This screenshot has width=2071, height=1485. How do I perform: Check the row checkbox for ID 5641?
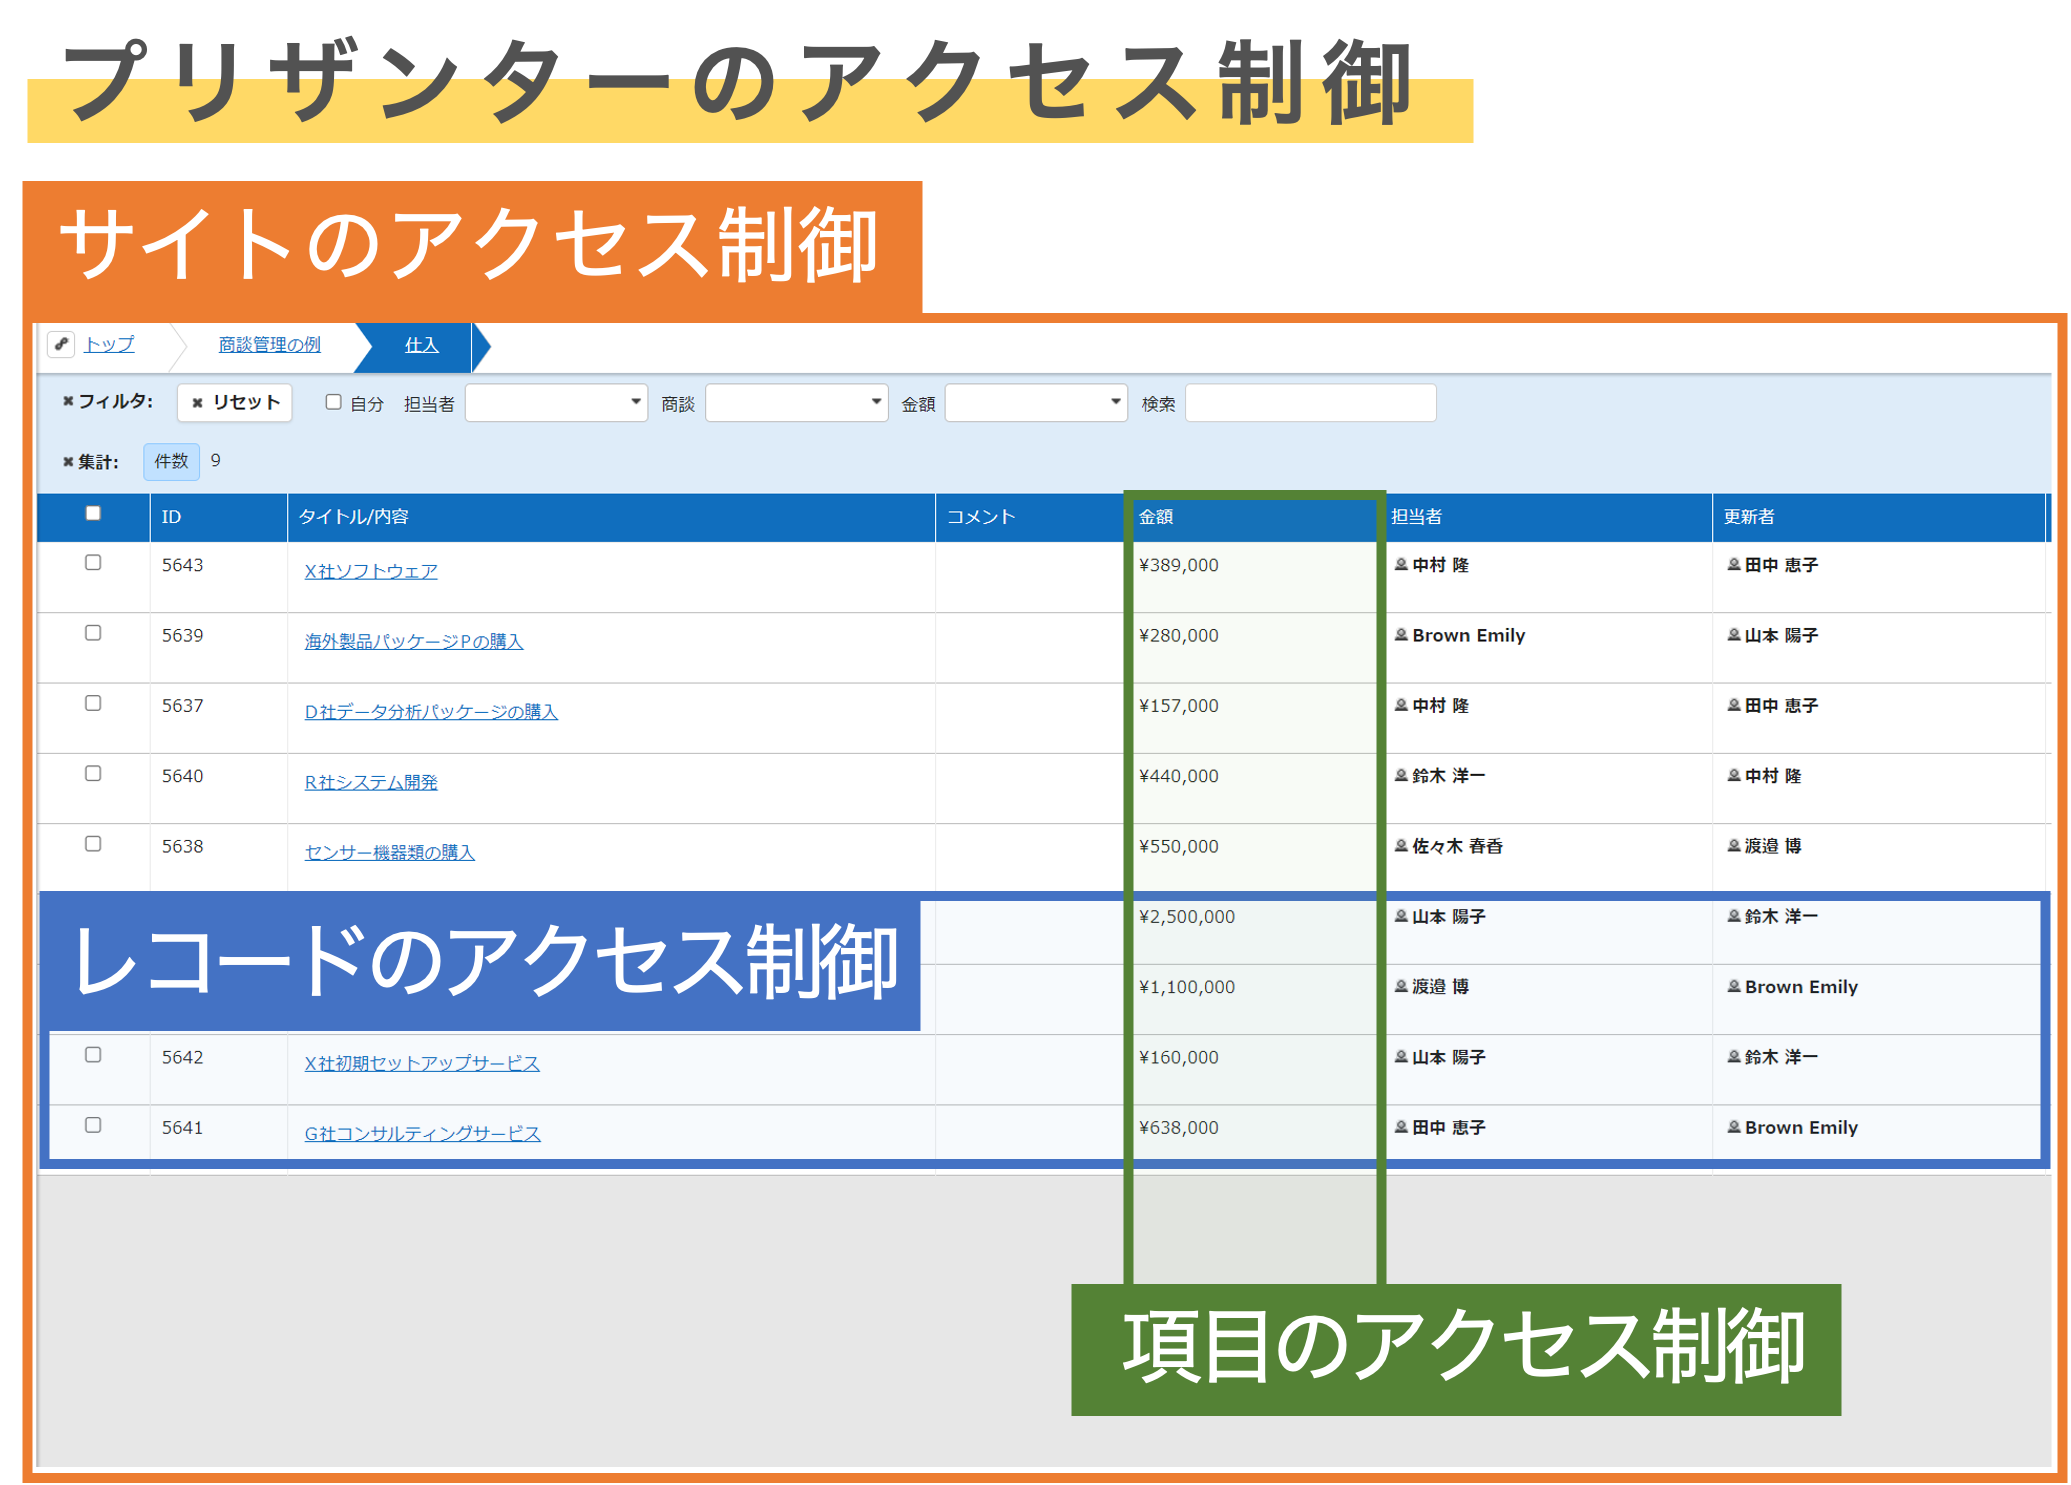coord(93,1124)
